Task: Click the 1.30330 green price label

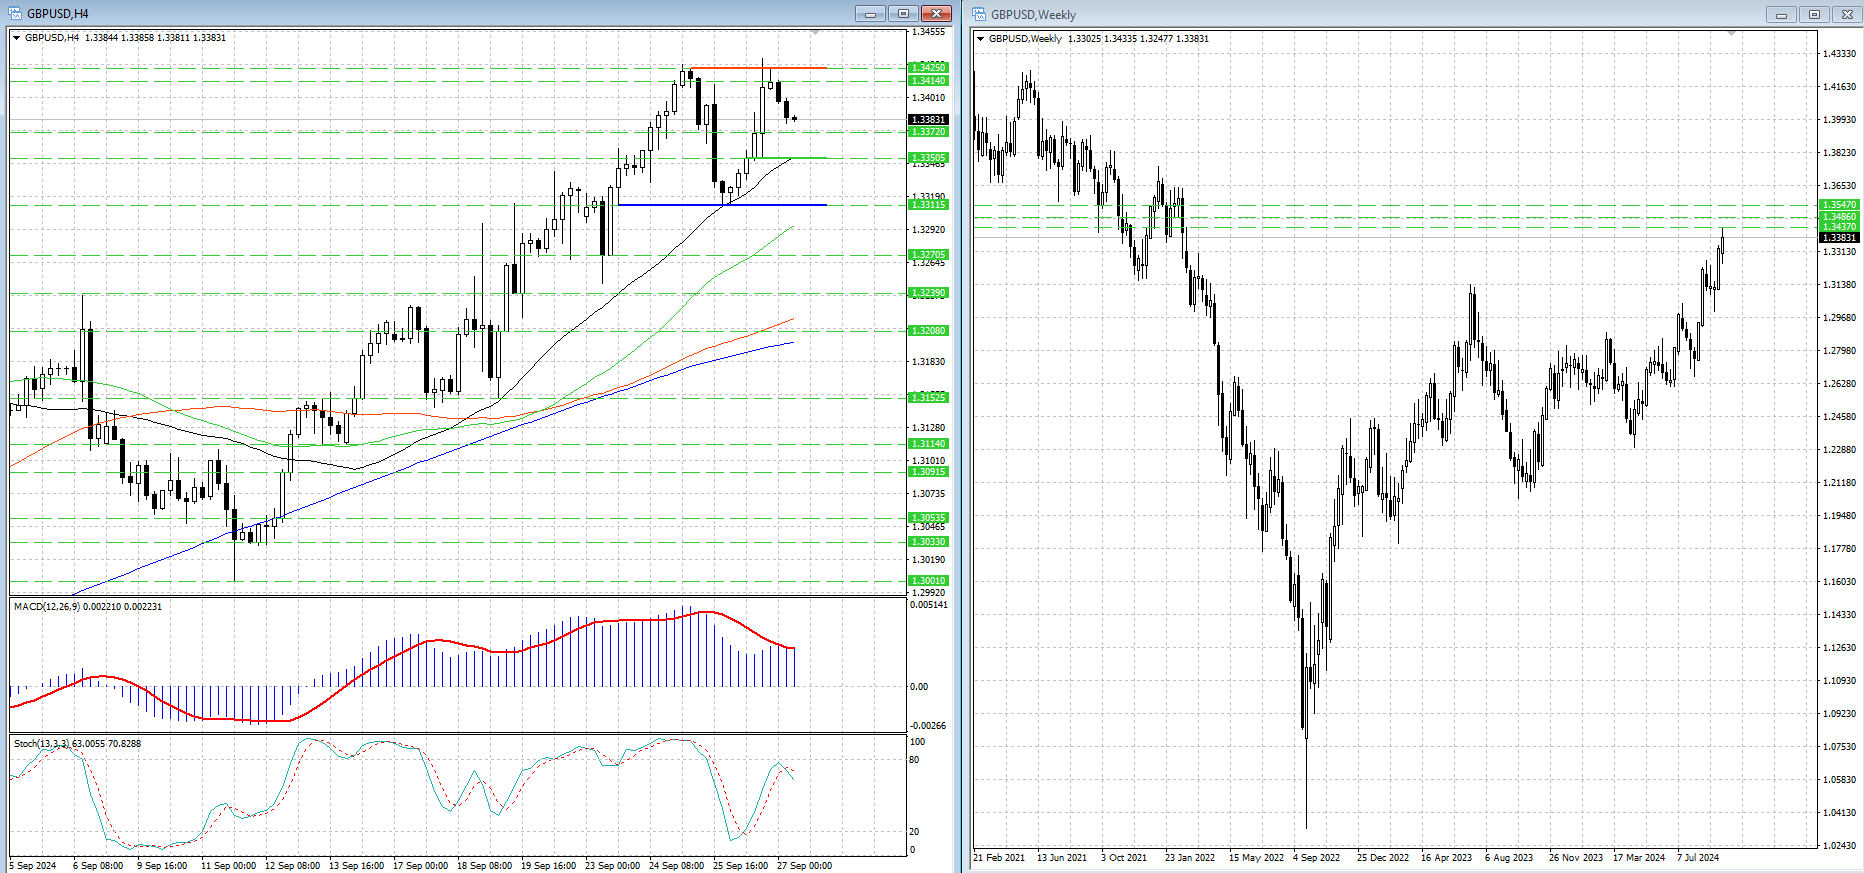Action: 928,542
